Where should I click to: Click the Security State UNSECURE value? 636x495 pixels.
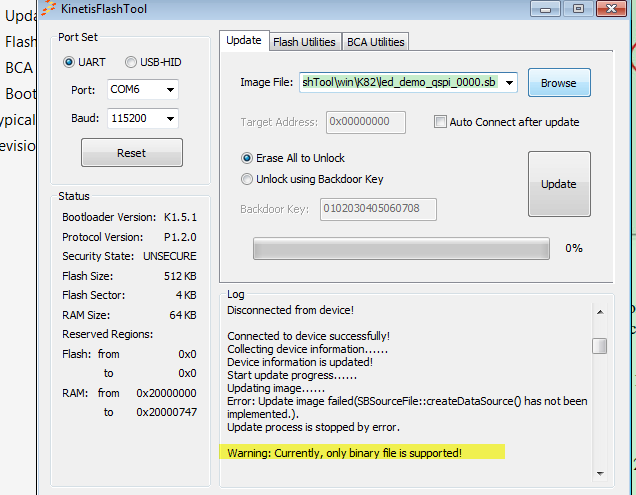[170, 256]
